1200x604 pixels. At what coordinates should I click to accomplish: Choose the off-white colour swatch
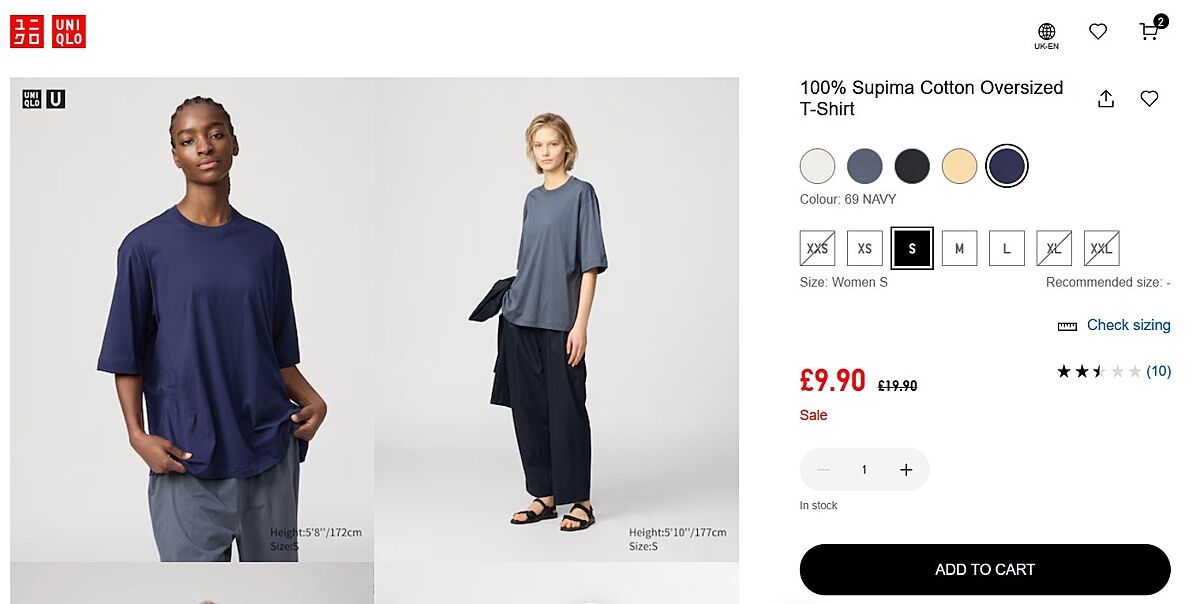coord(817,166)
